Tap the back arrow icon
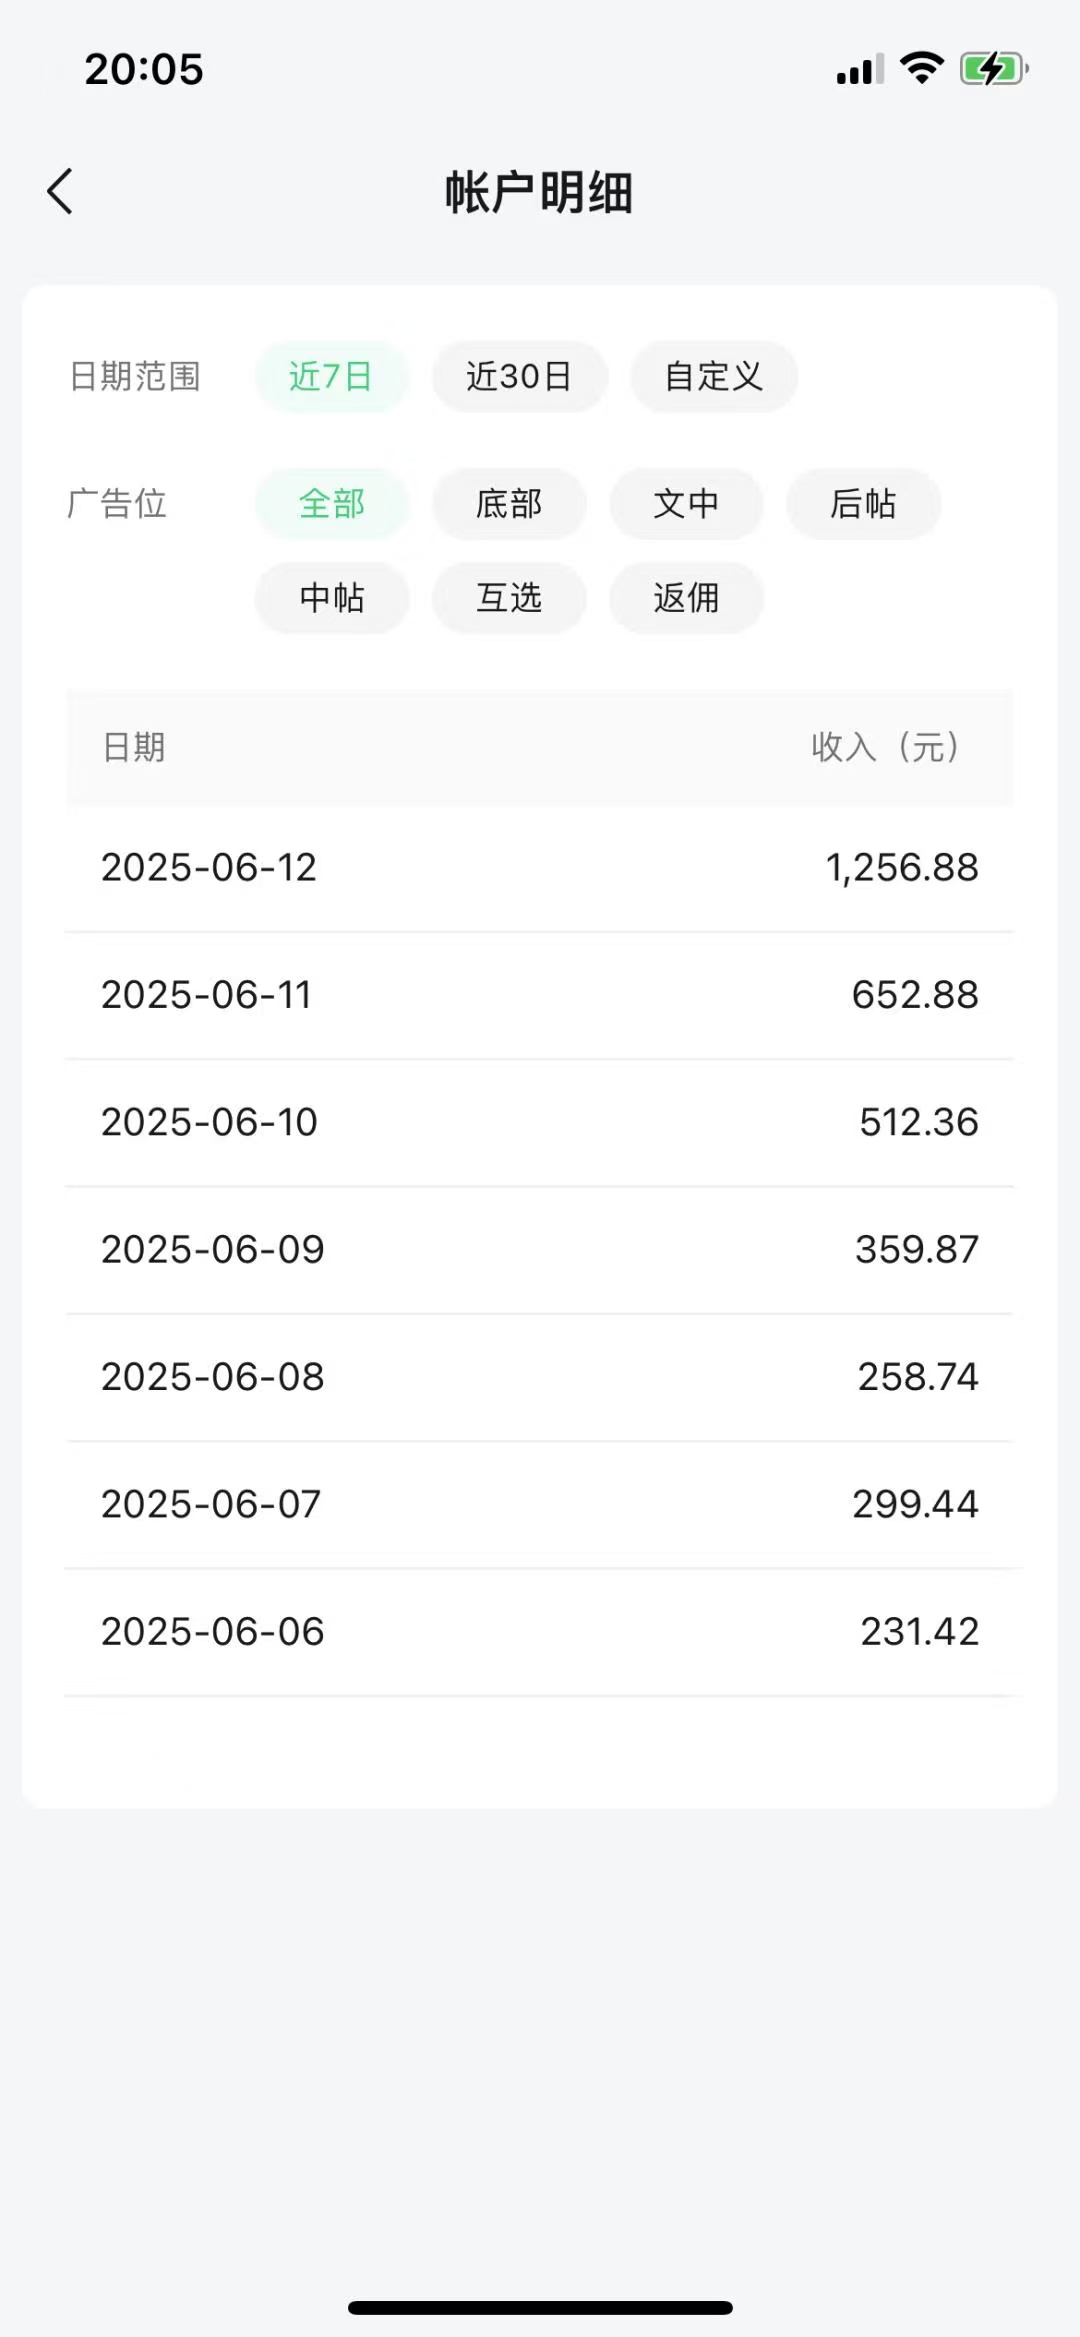The image size is (1080, 2337). point(61,191)
